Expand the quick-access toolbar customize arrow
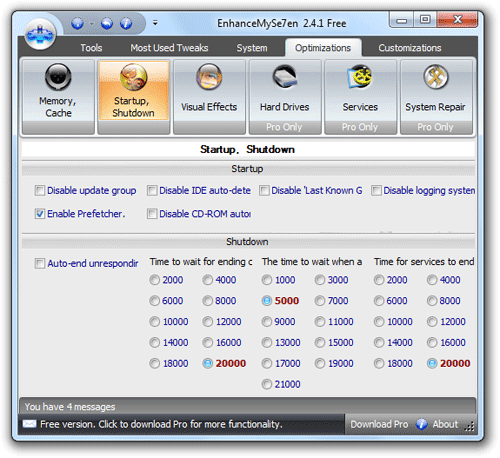 [155, 23]
